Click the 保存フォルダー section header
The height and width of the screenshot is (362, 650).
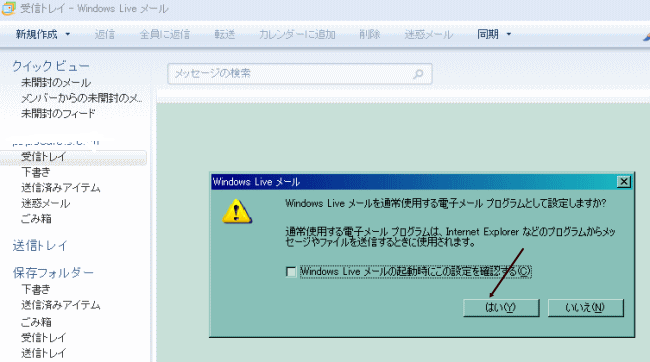point(53,272)
